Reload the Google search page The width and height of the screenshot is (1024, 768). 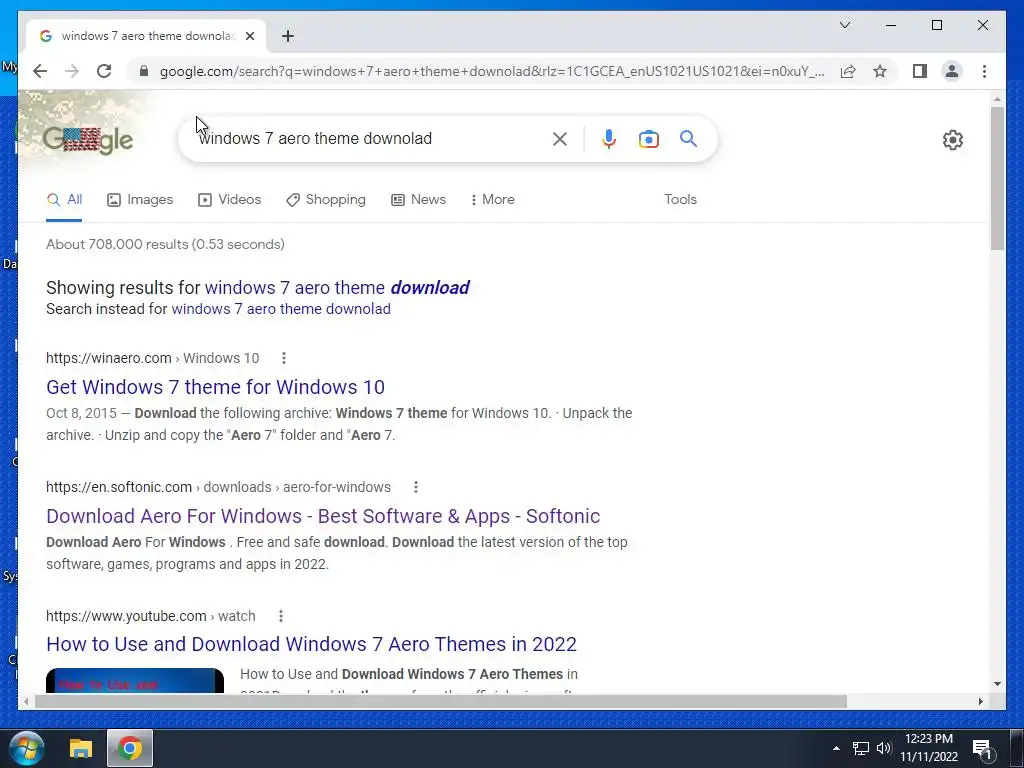(104, 71)
